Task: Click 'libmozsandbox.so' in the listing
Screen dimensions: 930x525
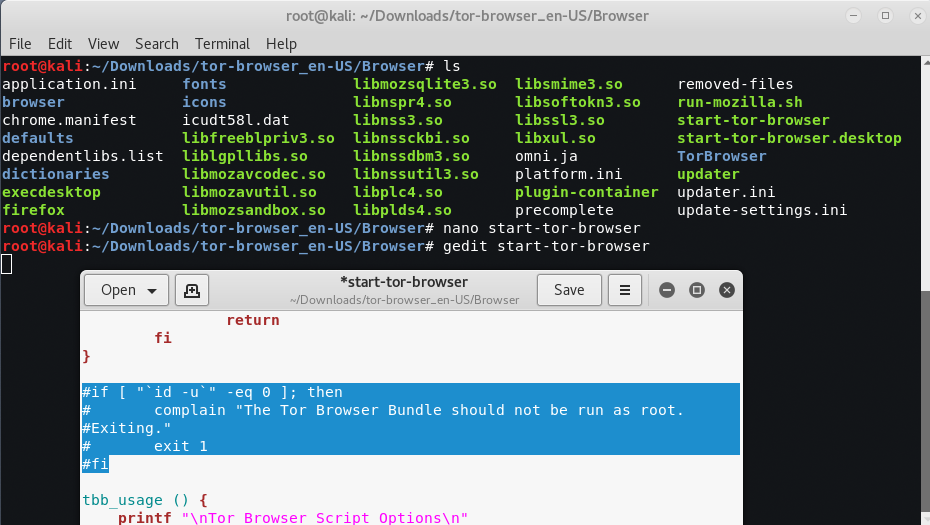Action: 254,210
